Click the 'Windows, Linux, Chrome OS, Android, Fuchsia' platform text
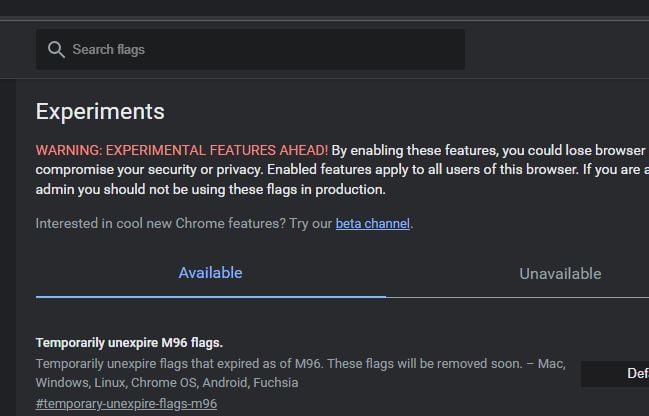This screenshot has height=416, width=649. 167,382
